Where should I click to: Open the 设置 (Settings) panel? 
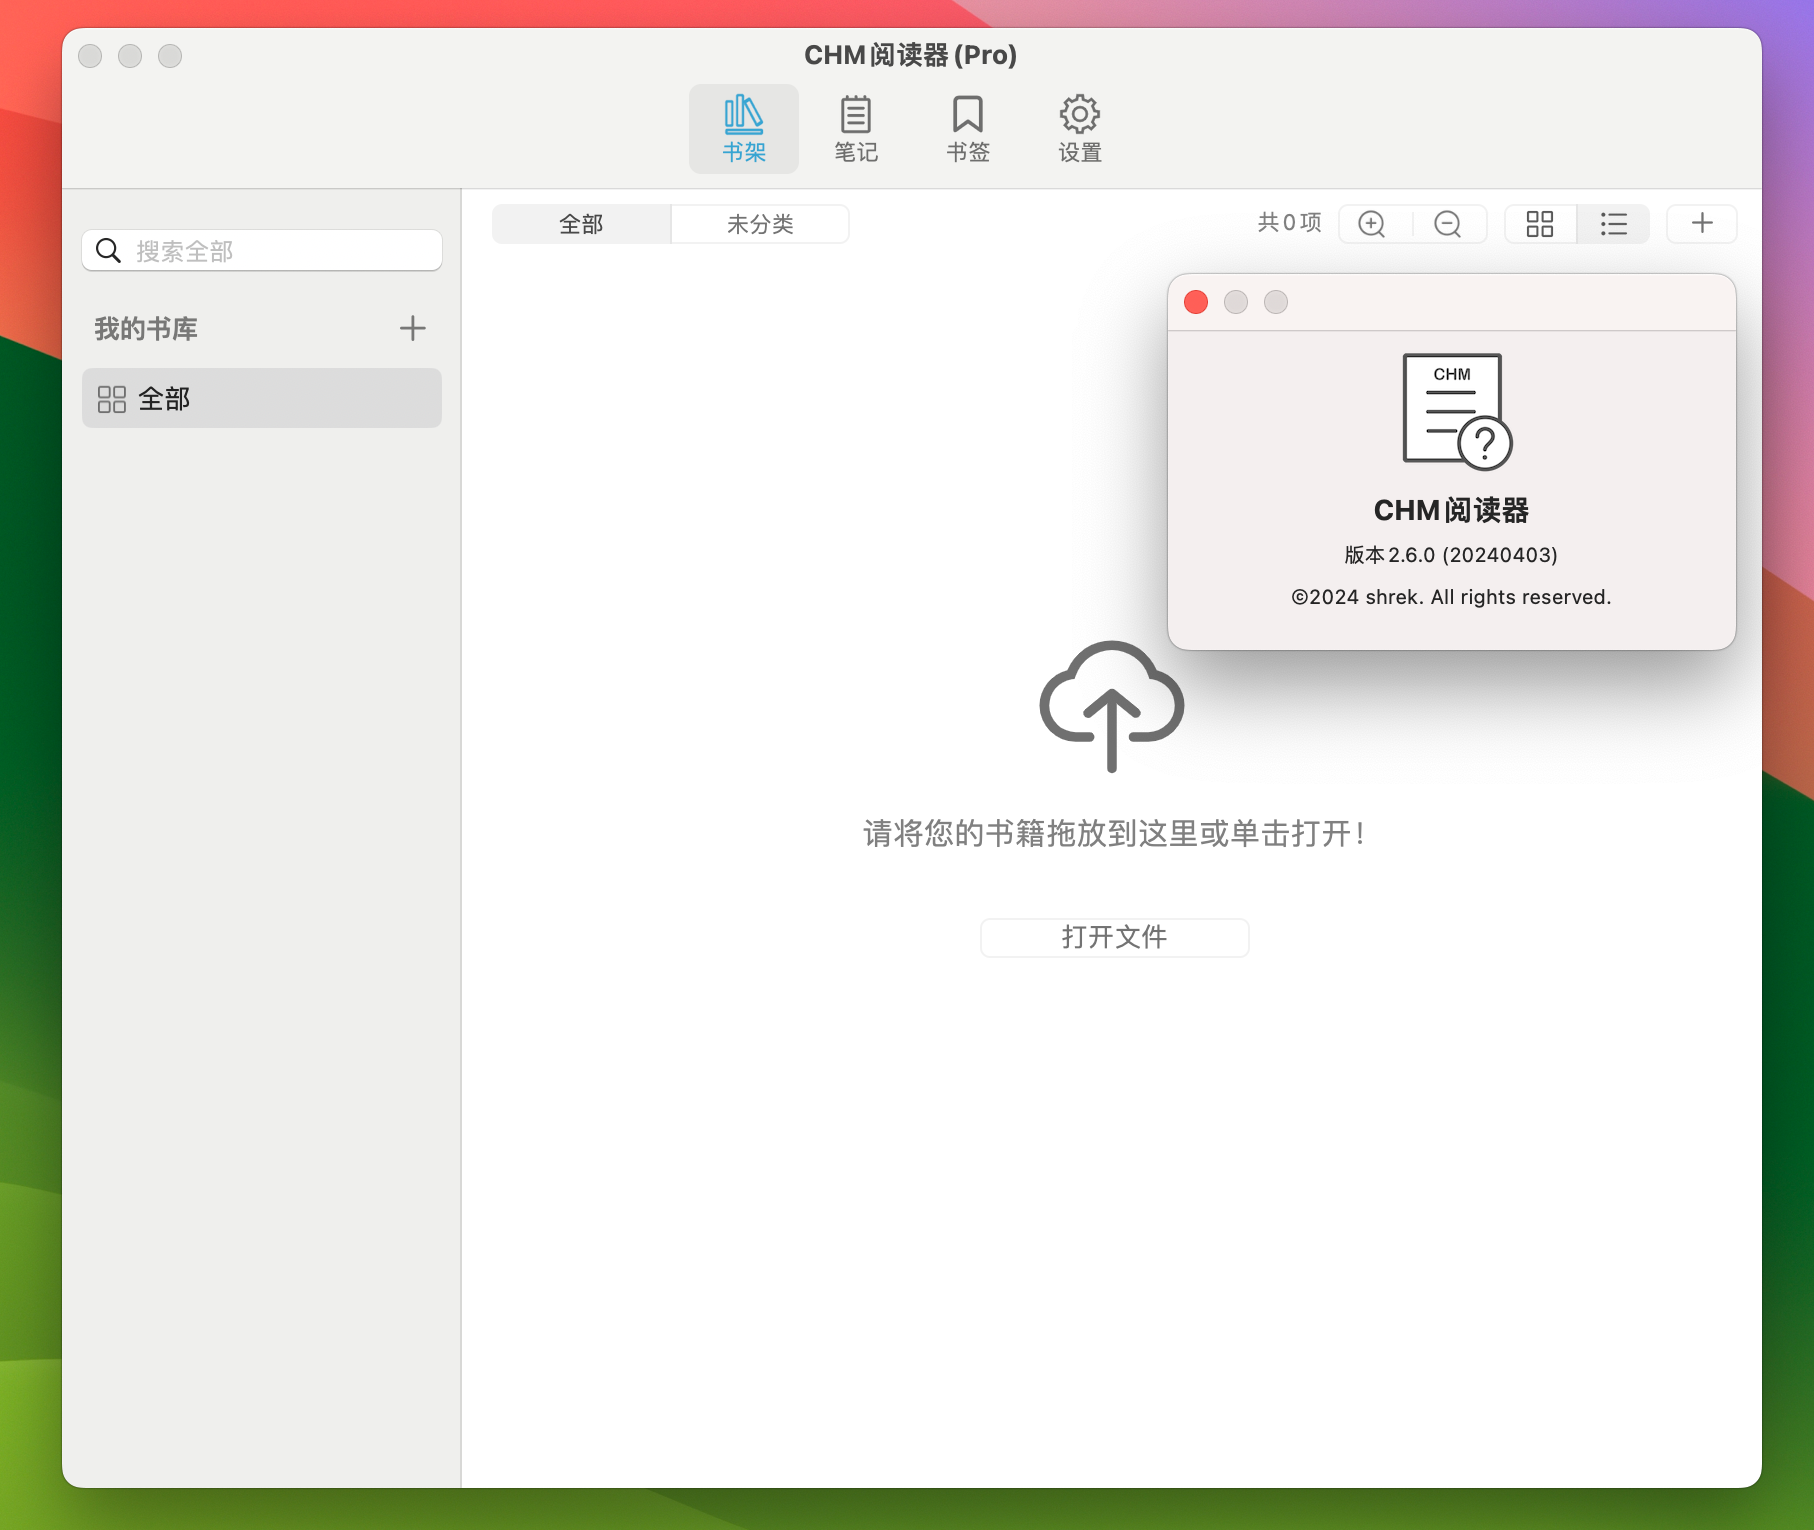pyautogui.click(x=1078, y=128)
